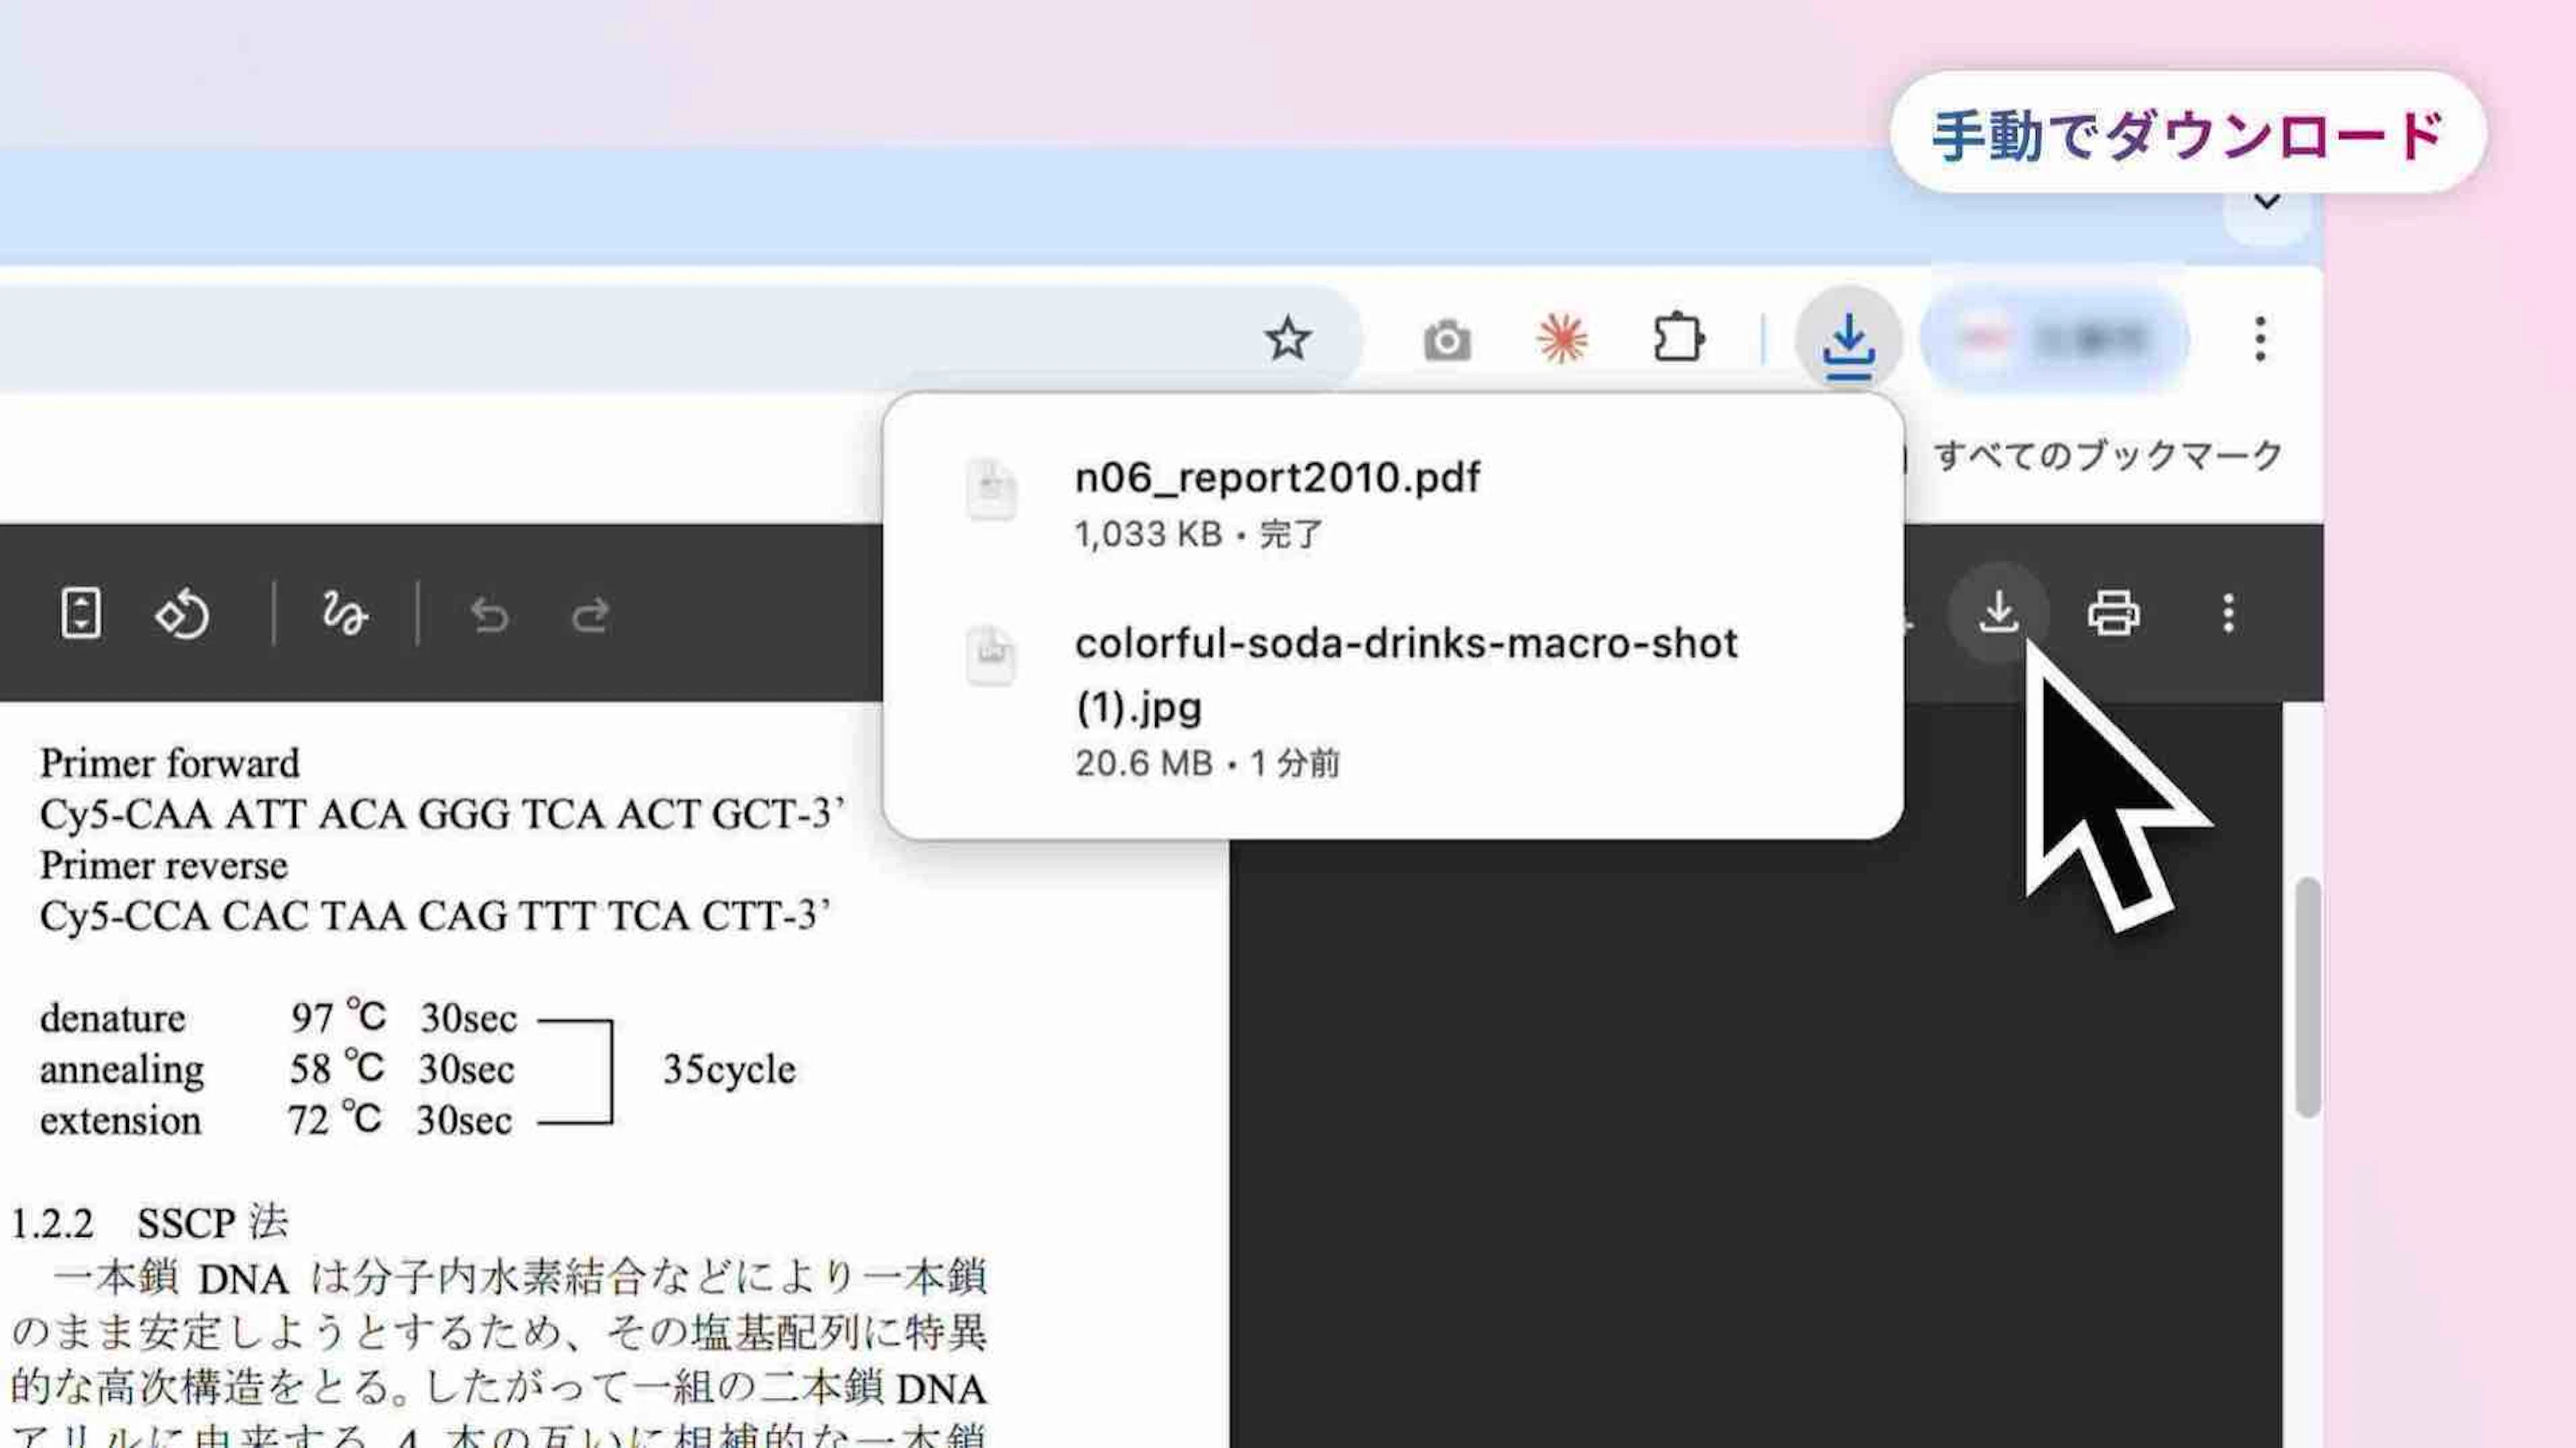Click the PDF fit-to-page icon
Viewport: 2576px width, 1448px height.
[x=80, y=613]
